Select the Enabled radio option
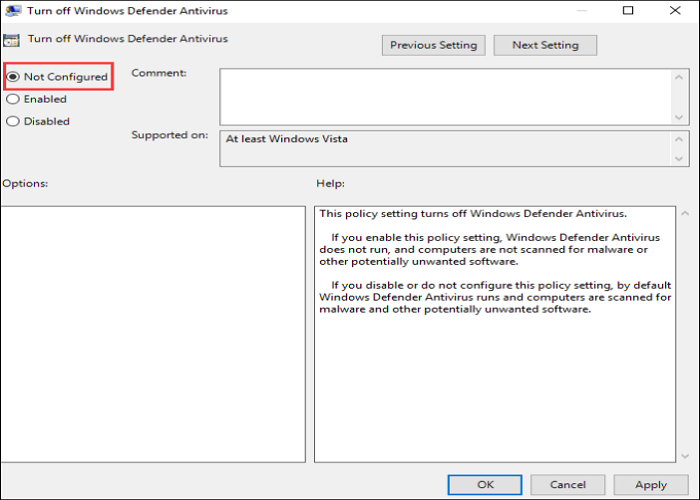The height and width of the screenshot is (500, 700). 13,99
